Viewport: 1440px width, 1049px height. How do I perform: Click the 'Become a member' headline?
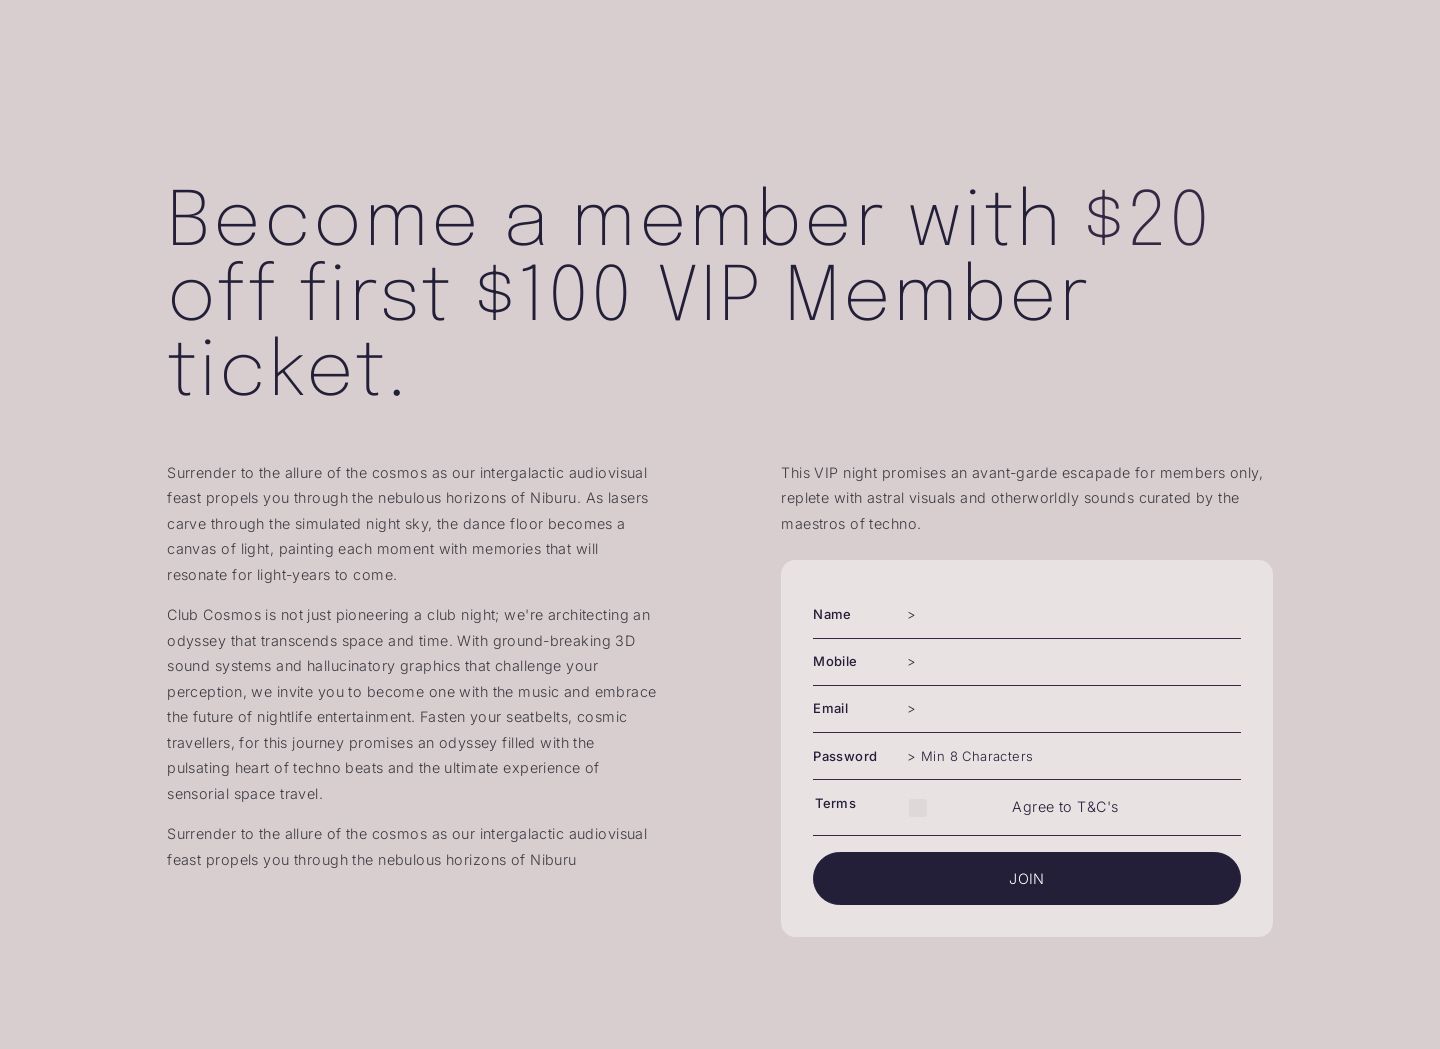(688, 292)
